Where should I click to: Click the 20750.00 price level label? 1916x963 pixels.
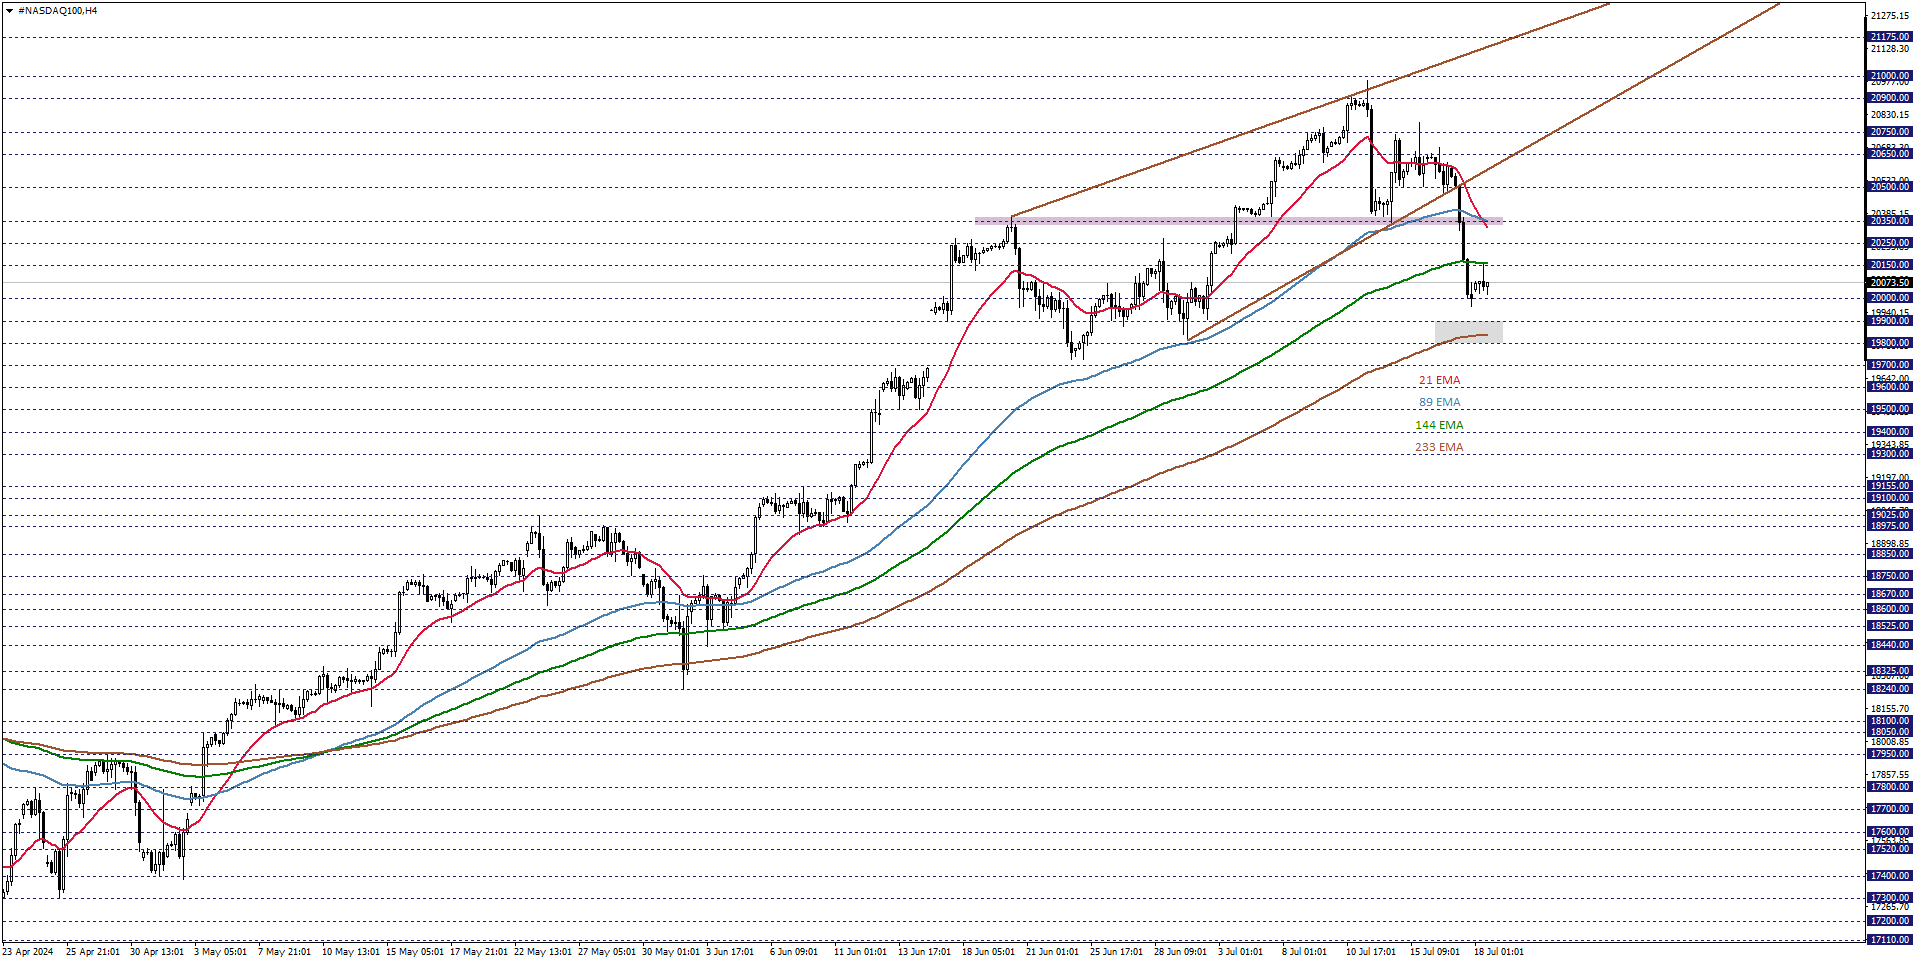[x=1890, y=132]
